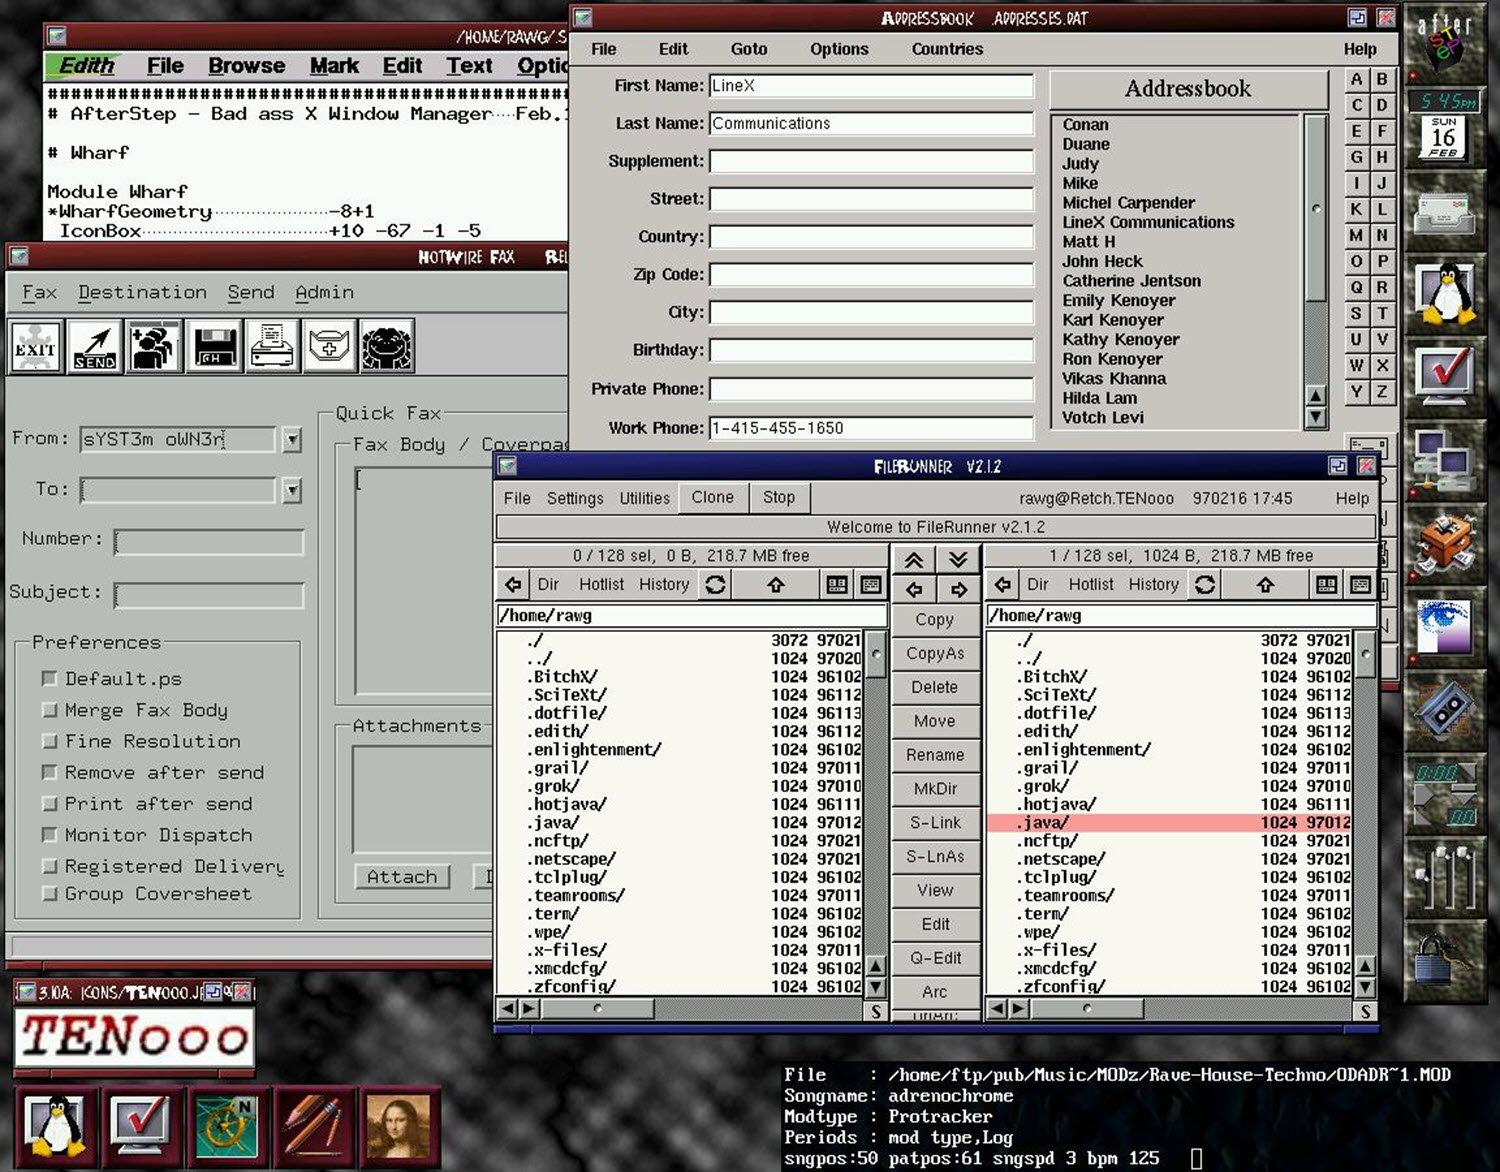The width and height of the screenshot is (1500, 1172).
Task: Toggle Remove after send checkbox
Action: (x=49, y=772)
